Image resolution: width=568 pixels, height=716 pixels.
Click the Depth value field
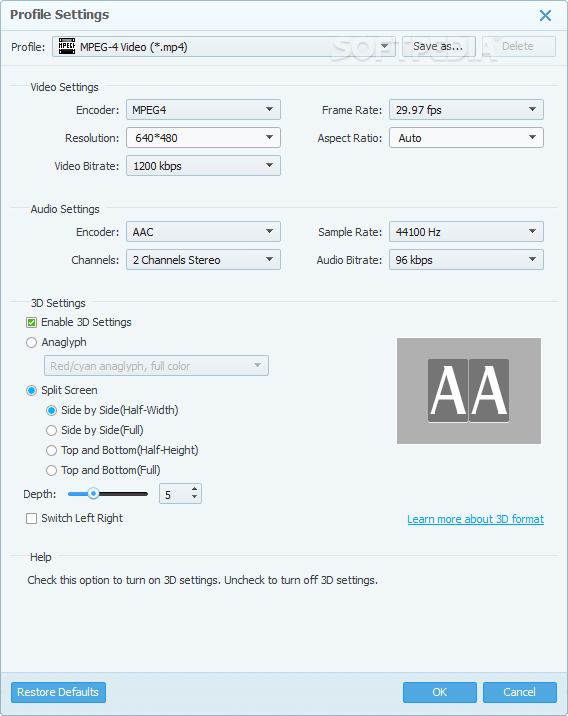[x=174, y=494]
